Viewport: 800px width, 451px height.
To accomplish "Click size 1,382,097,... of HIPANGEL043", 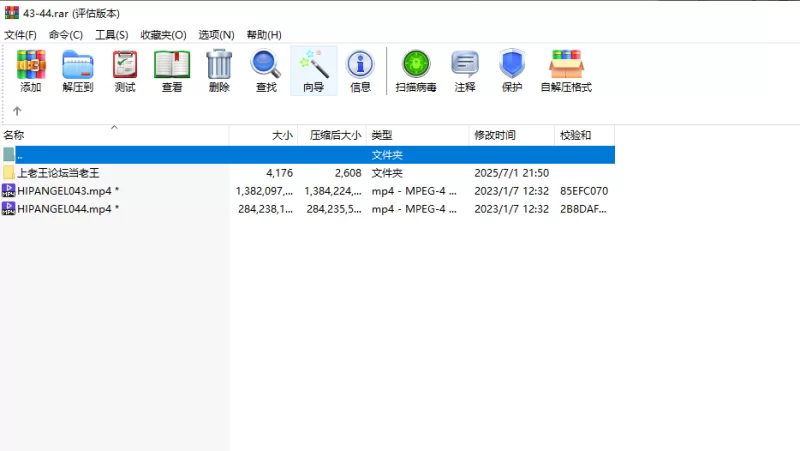I will tap(264, 191).
